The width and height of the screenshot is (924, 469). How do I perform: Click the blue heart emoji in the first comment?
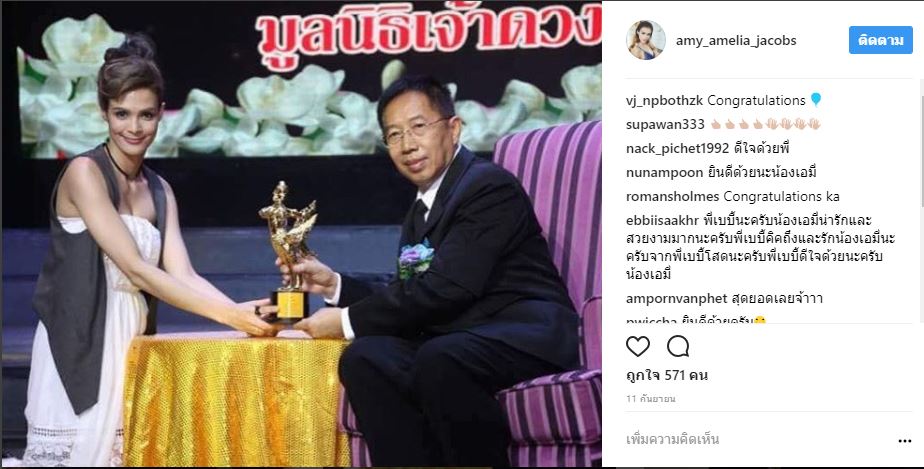(x=816, y=100)
